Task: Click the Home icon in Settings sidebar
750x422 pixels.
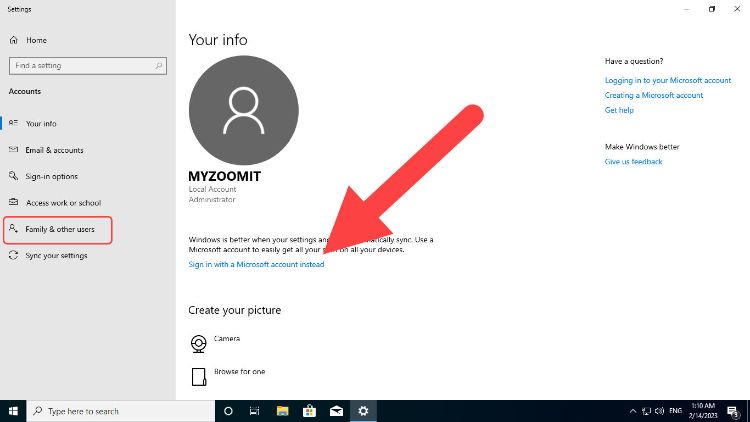Action: pos(13,40)
